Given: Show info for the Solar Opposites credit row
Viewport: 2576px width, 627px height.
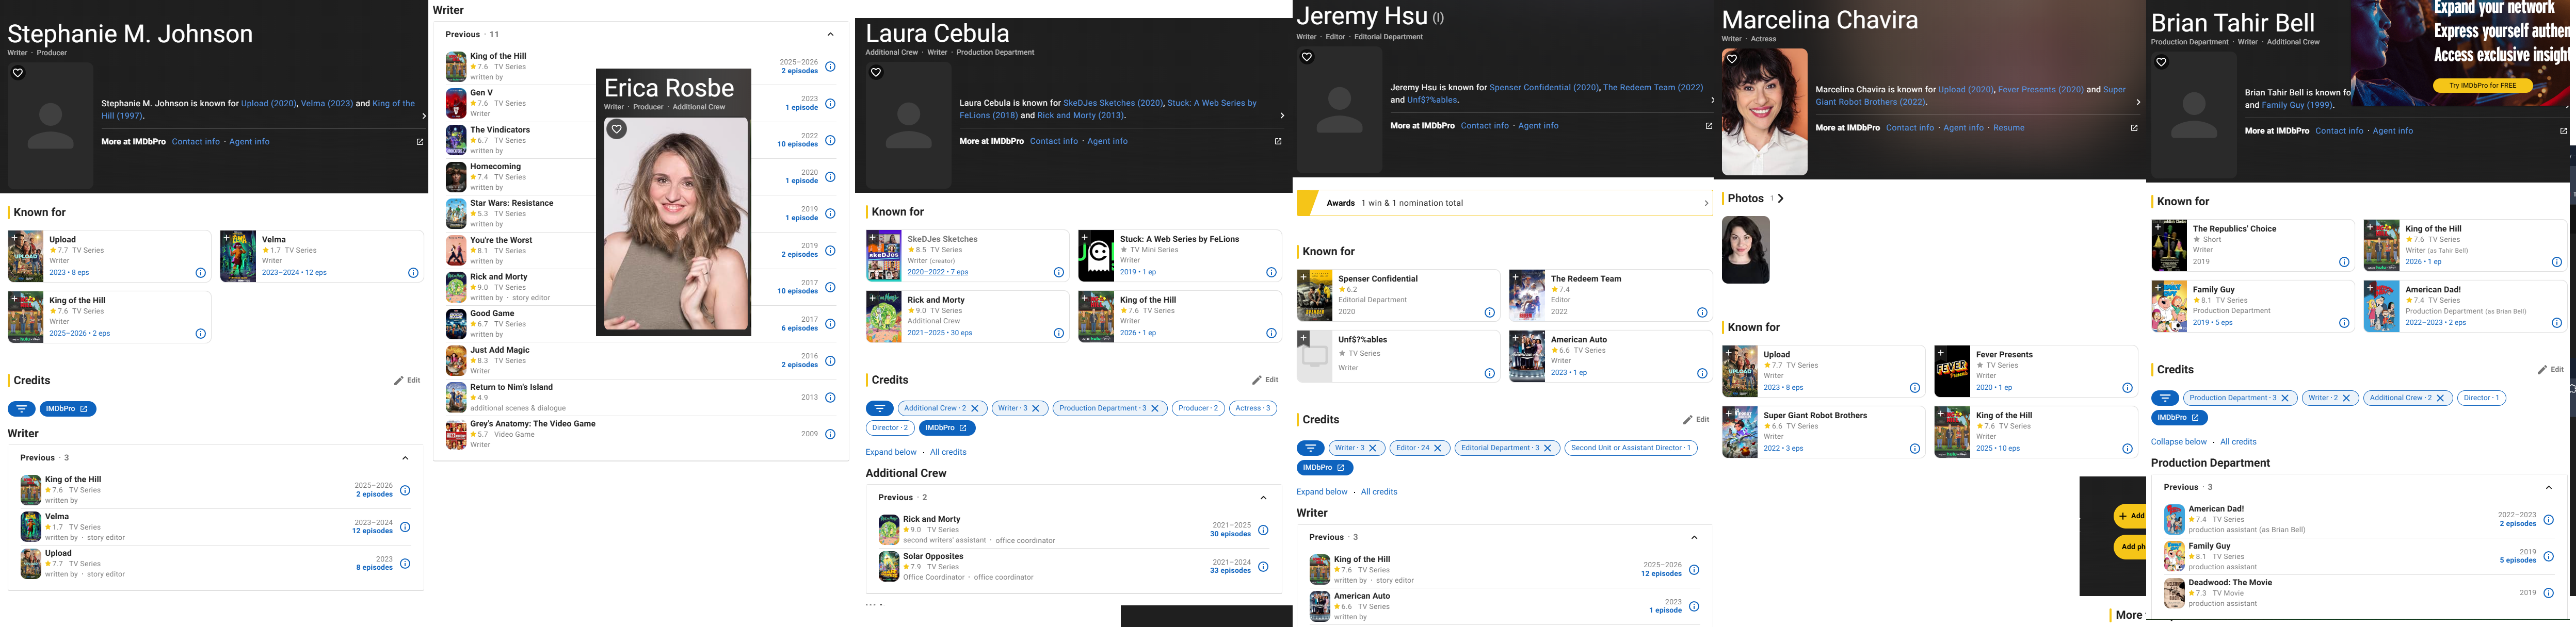Looking at the screenshot, I should point(1263,567).
